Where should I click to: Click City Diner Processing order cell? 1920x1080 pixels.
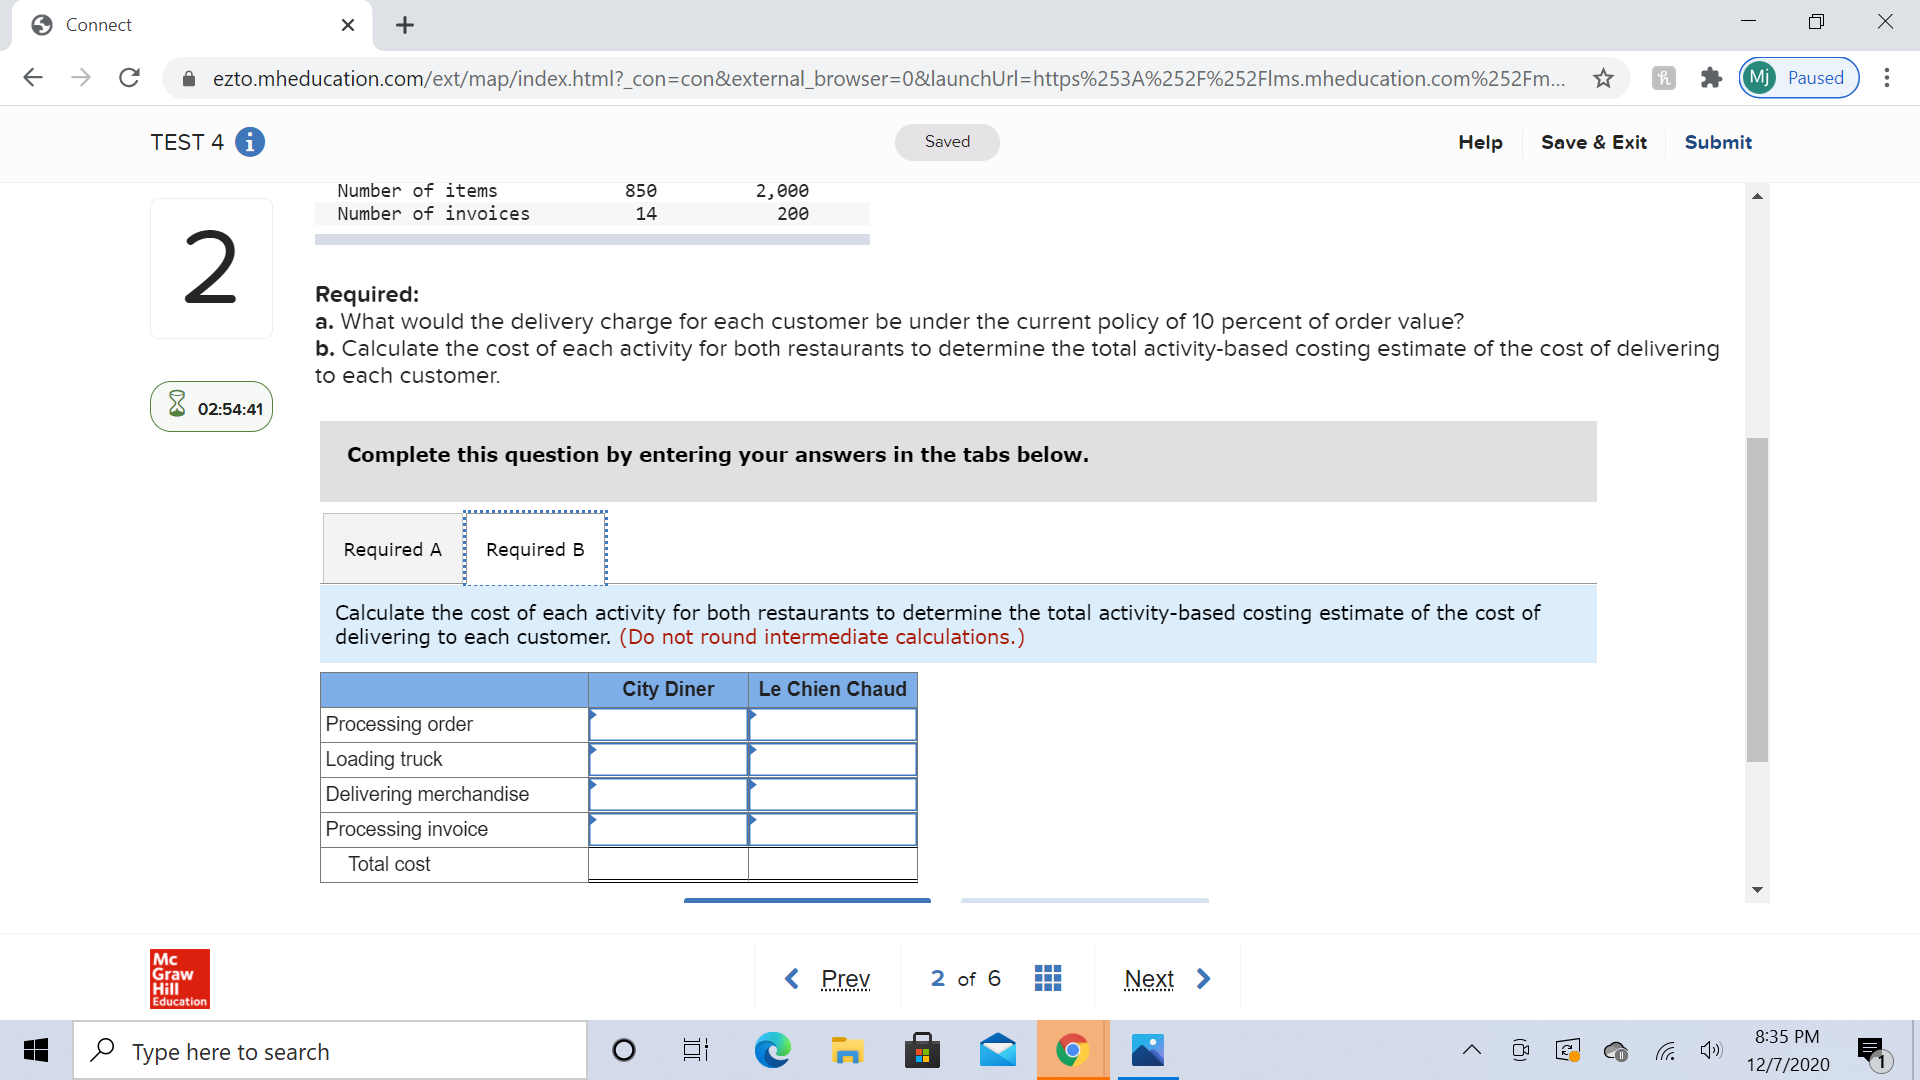pyautogui.click(x=668, y=724)
